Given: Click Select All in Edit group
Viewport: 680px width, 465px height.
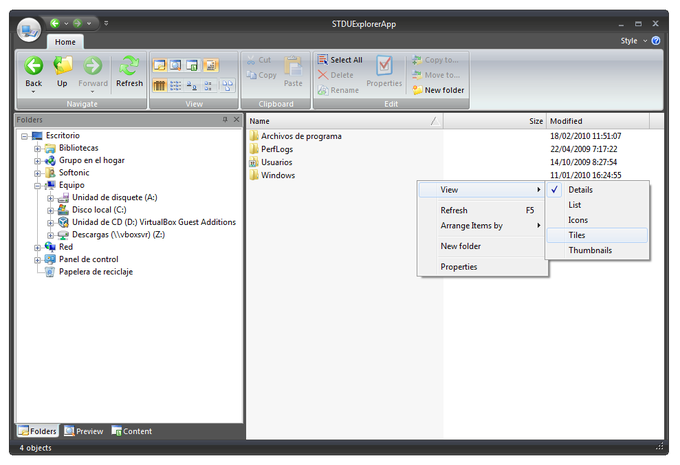Looking at the screenshot, I should pos(340,60).
